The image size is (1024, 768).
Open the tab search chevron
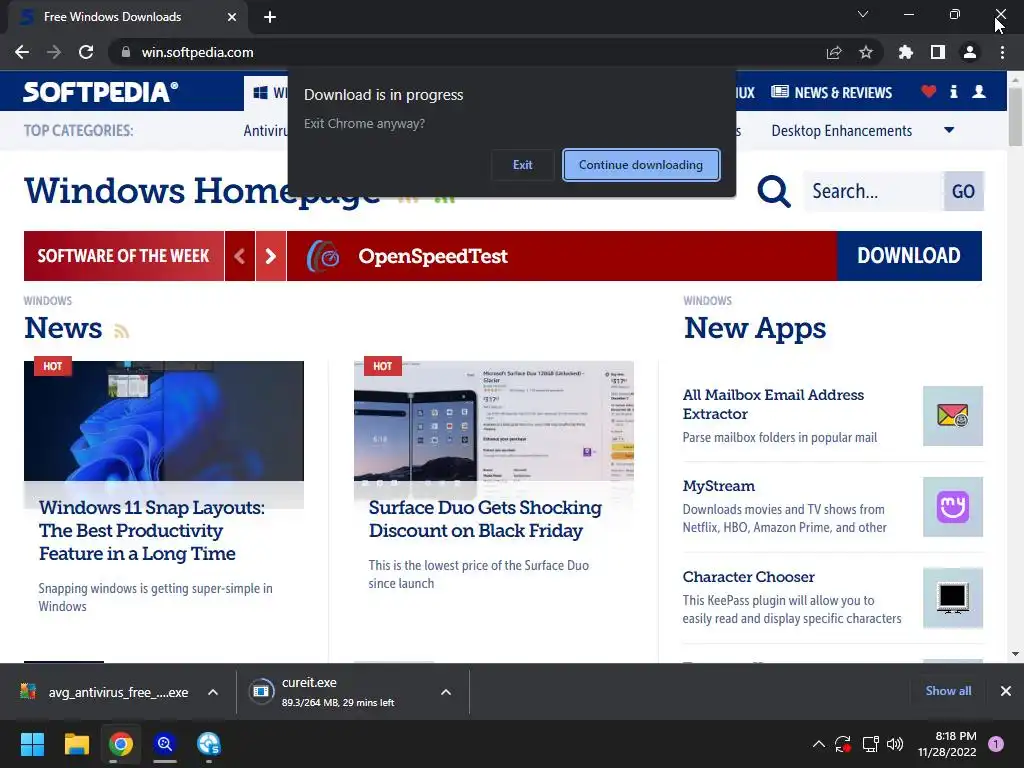pyautogui.click(x=863, y=14)
